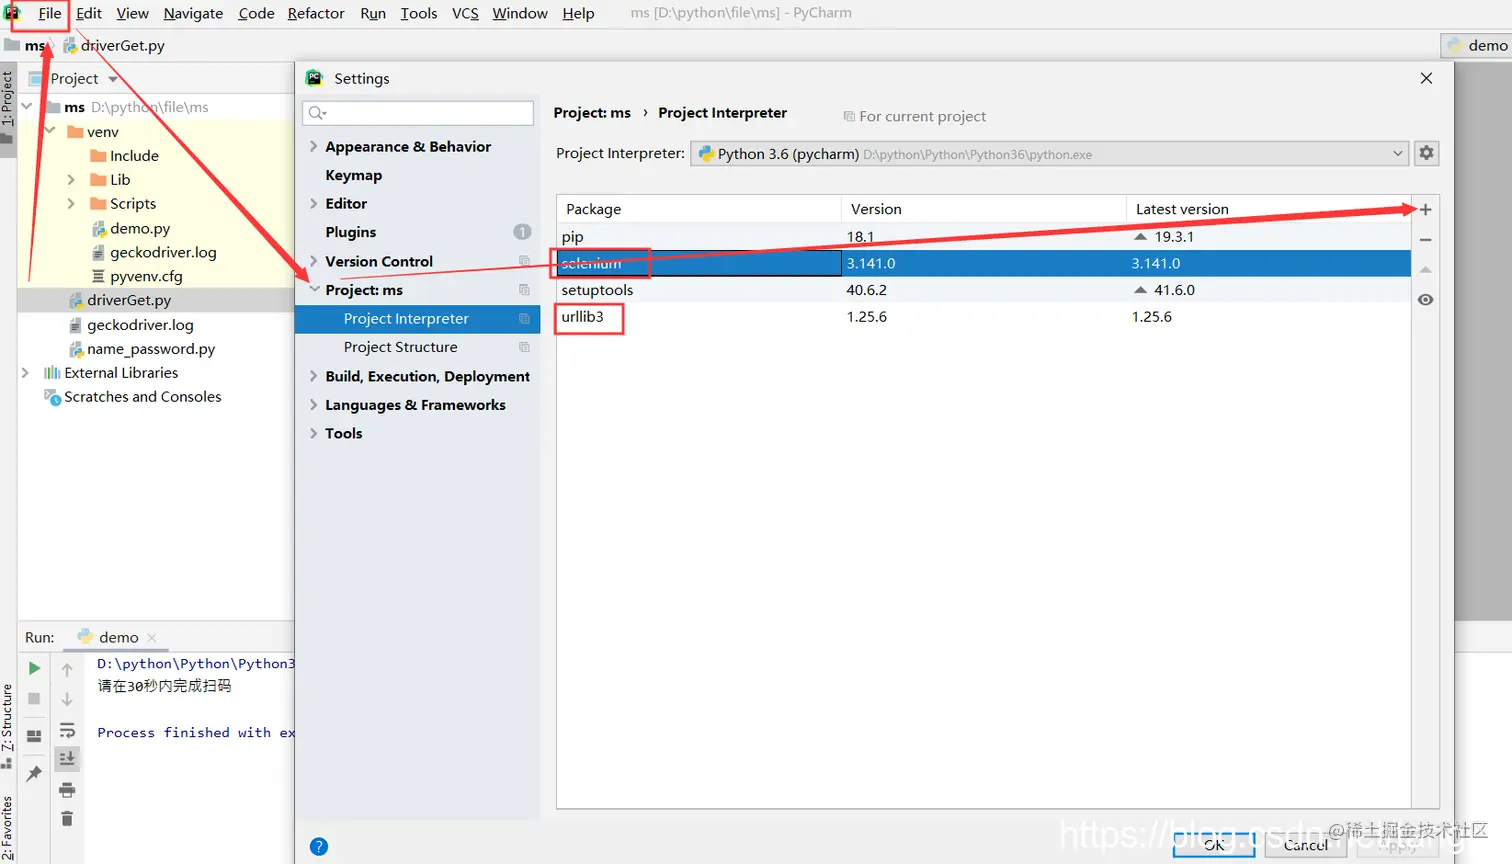Select Plugins settings page
This screenshot has height=864, width=1512.
351,232
